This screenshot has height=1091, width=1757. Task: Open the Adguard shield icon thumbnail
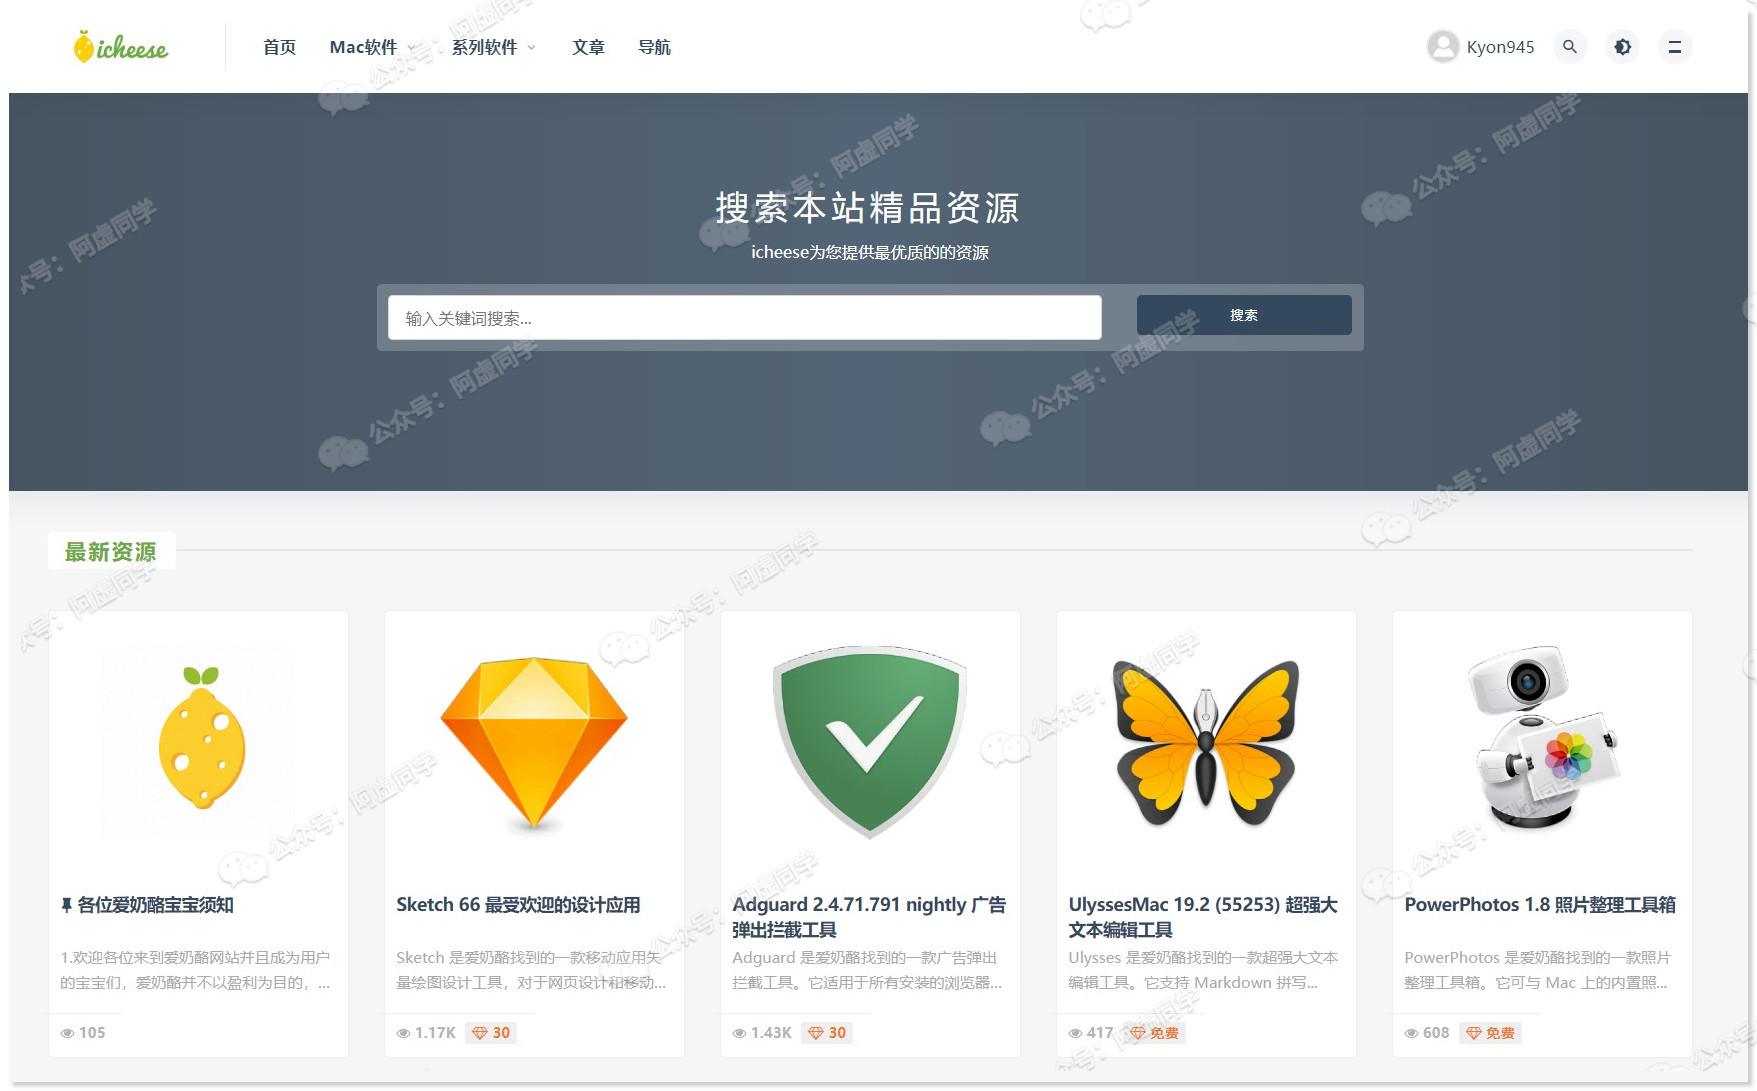tap(870, 741)
